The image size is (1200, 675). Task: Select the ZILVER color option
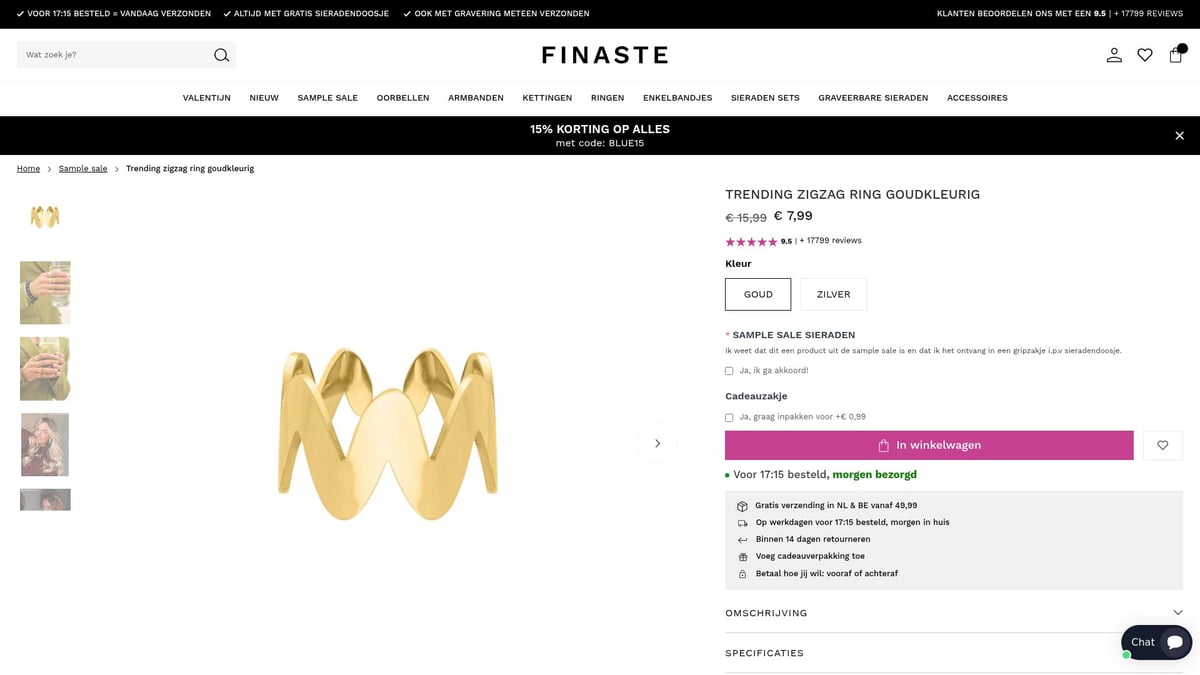coord(833,294)
